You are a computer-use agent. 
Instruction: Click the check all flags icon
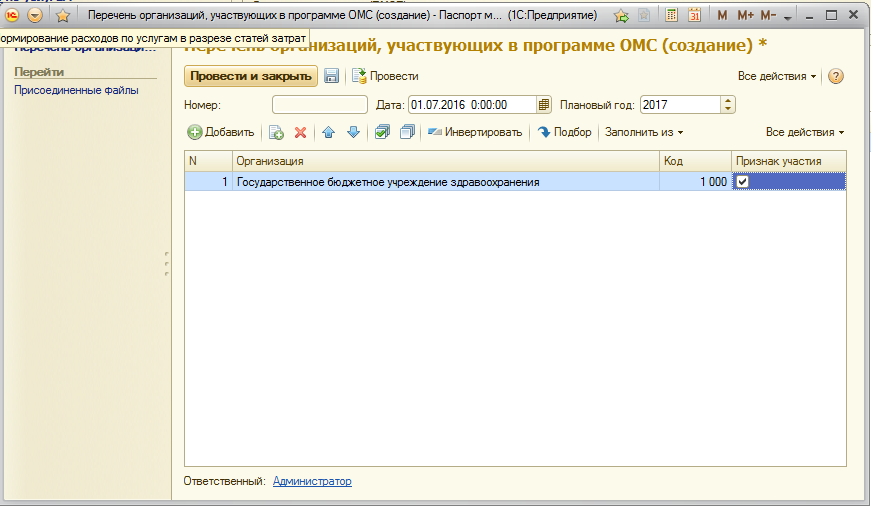(x=382, y=132)
